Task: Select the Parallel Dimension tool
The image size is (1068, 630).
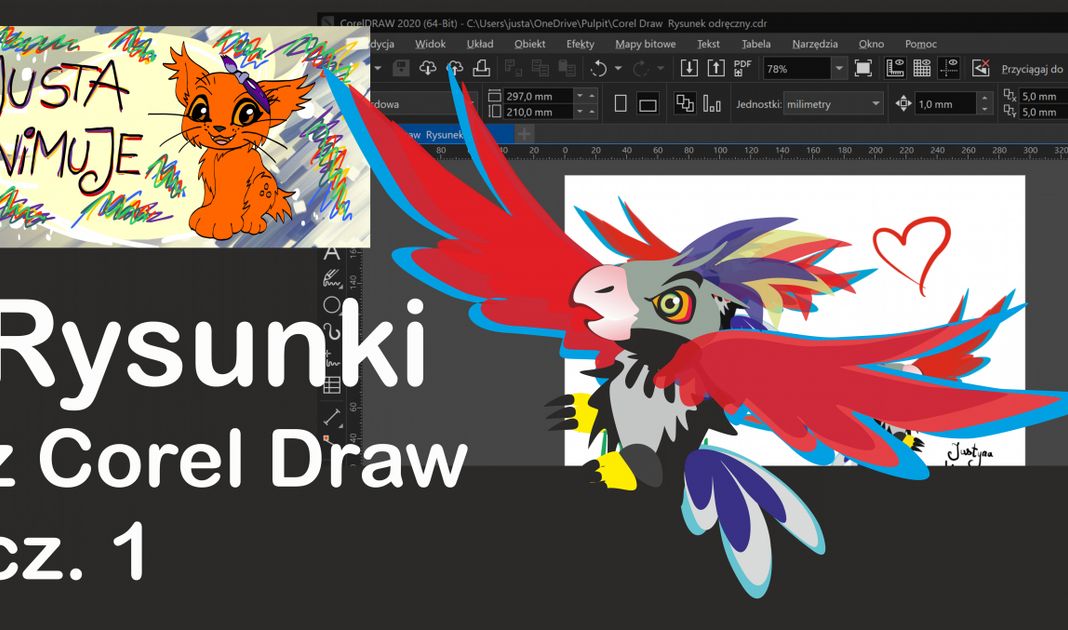Action: [331, 414]
